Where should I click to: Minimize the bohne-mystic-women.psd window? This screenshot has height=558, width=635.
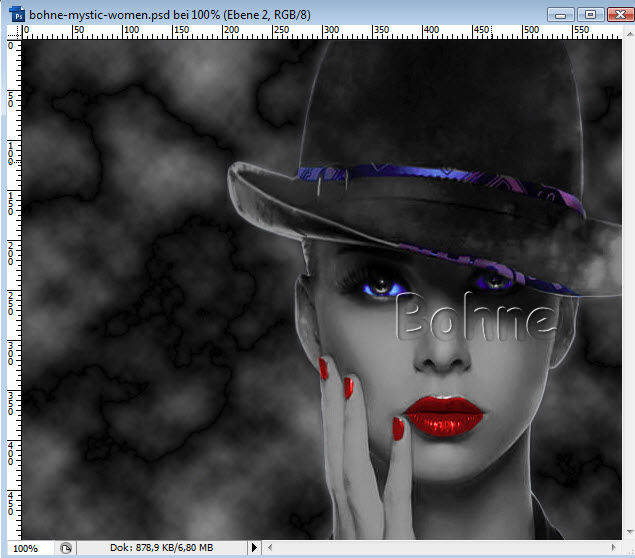pos(562,14)
